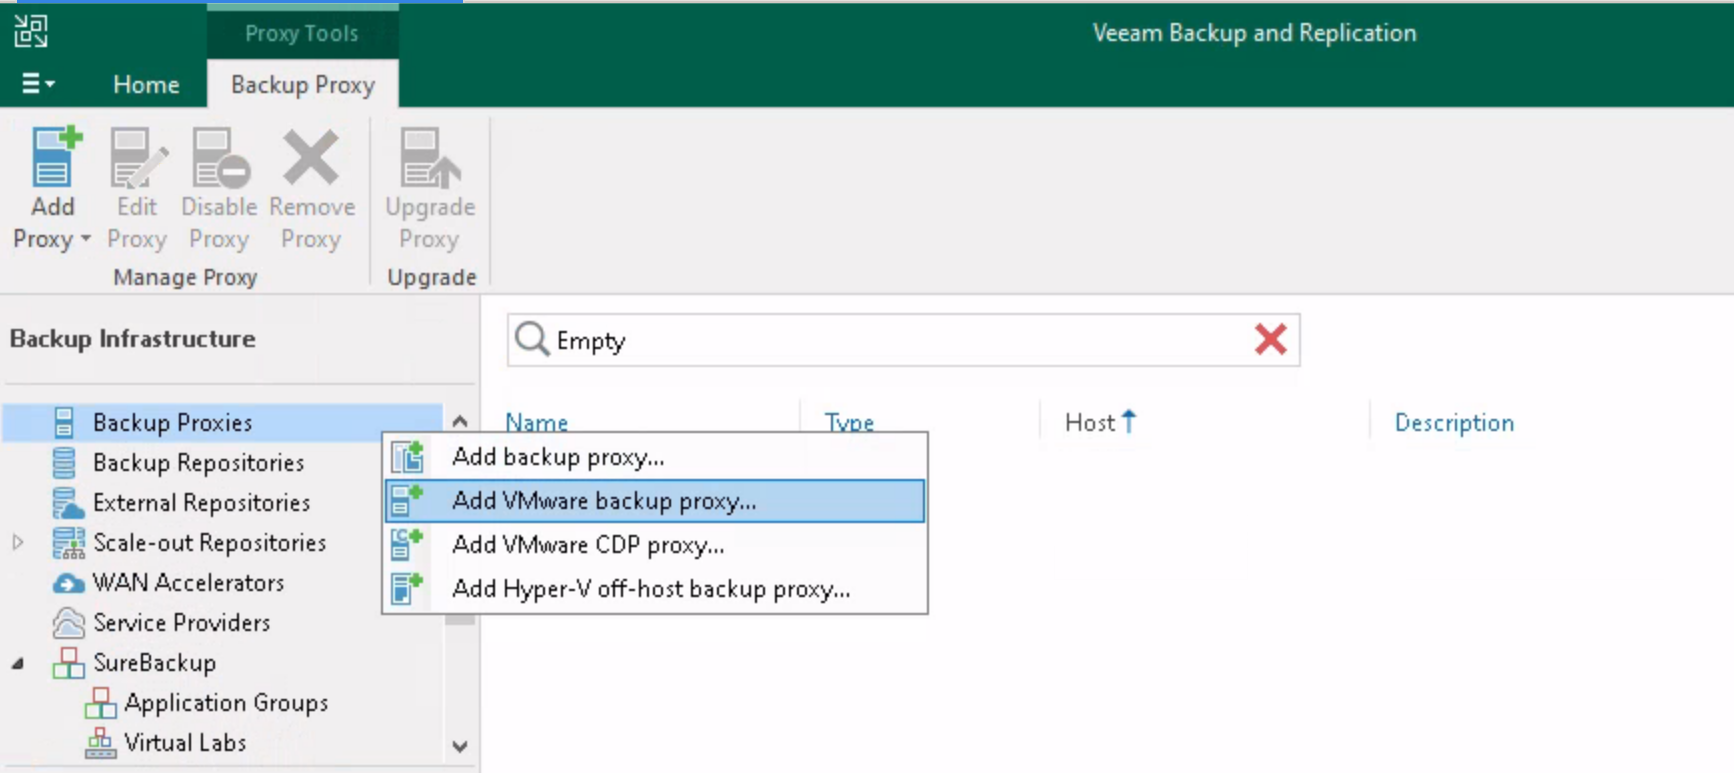Select Virtual Labs under SureBackup
Screen dimensions: 1734x773
[x=185, y=743]
